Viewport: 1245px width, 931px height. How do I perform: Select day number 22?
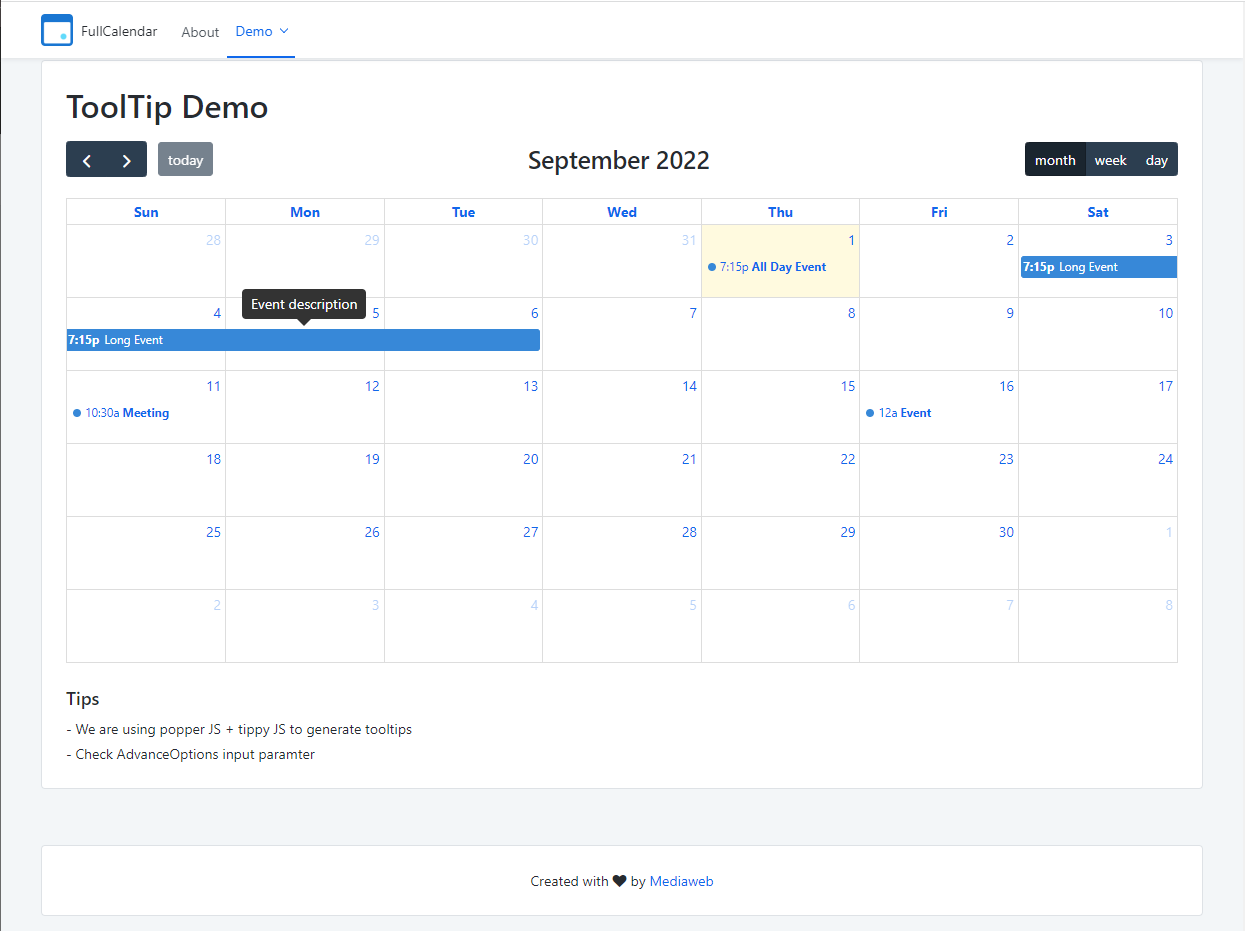coord(848,459)
